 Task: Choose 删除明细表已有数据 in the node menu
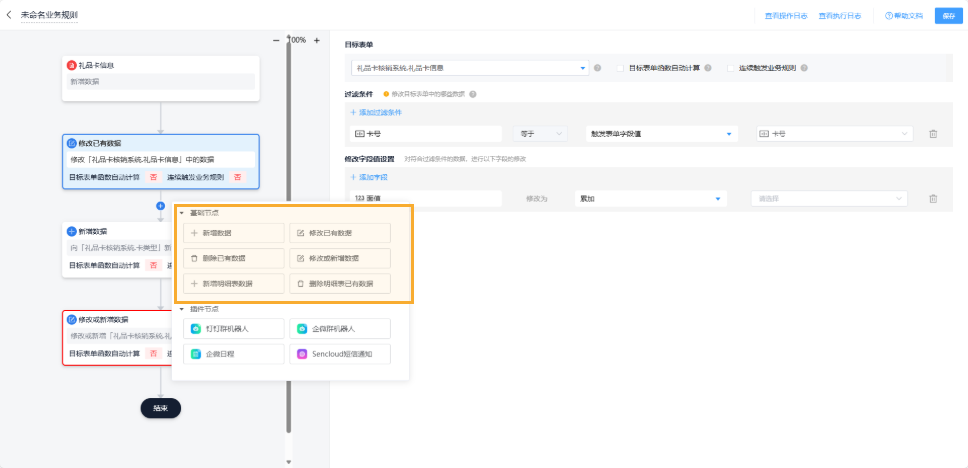click(340, 283)
